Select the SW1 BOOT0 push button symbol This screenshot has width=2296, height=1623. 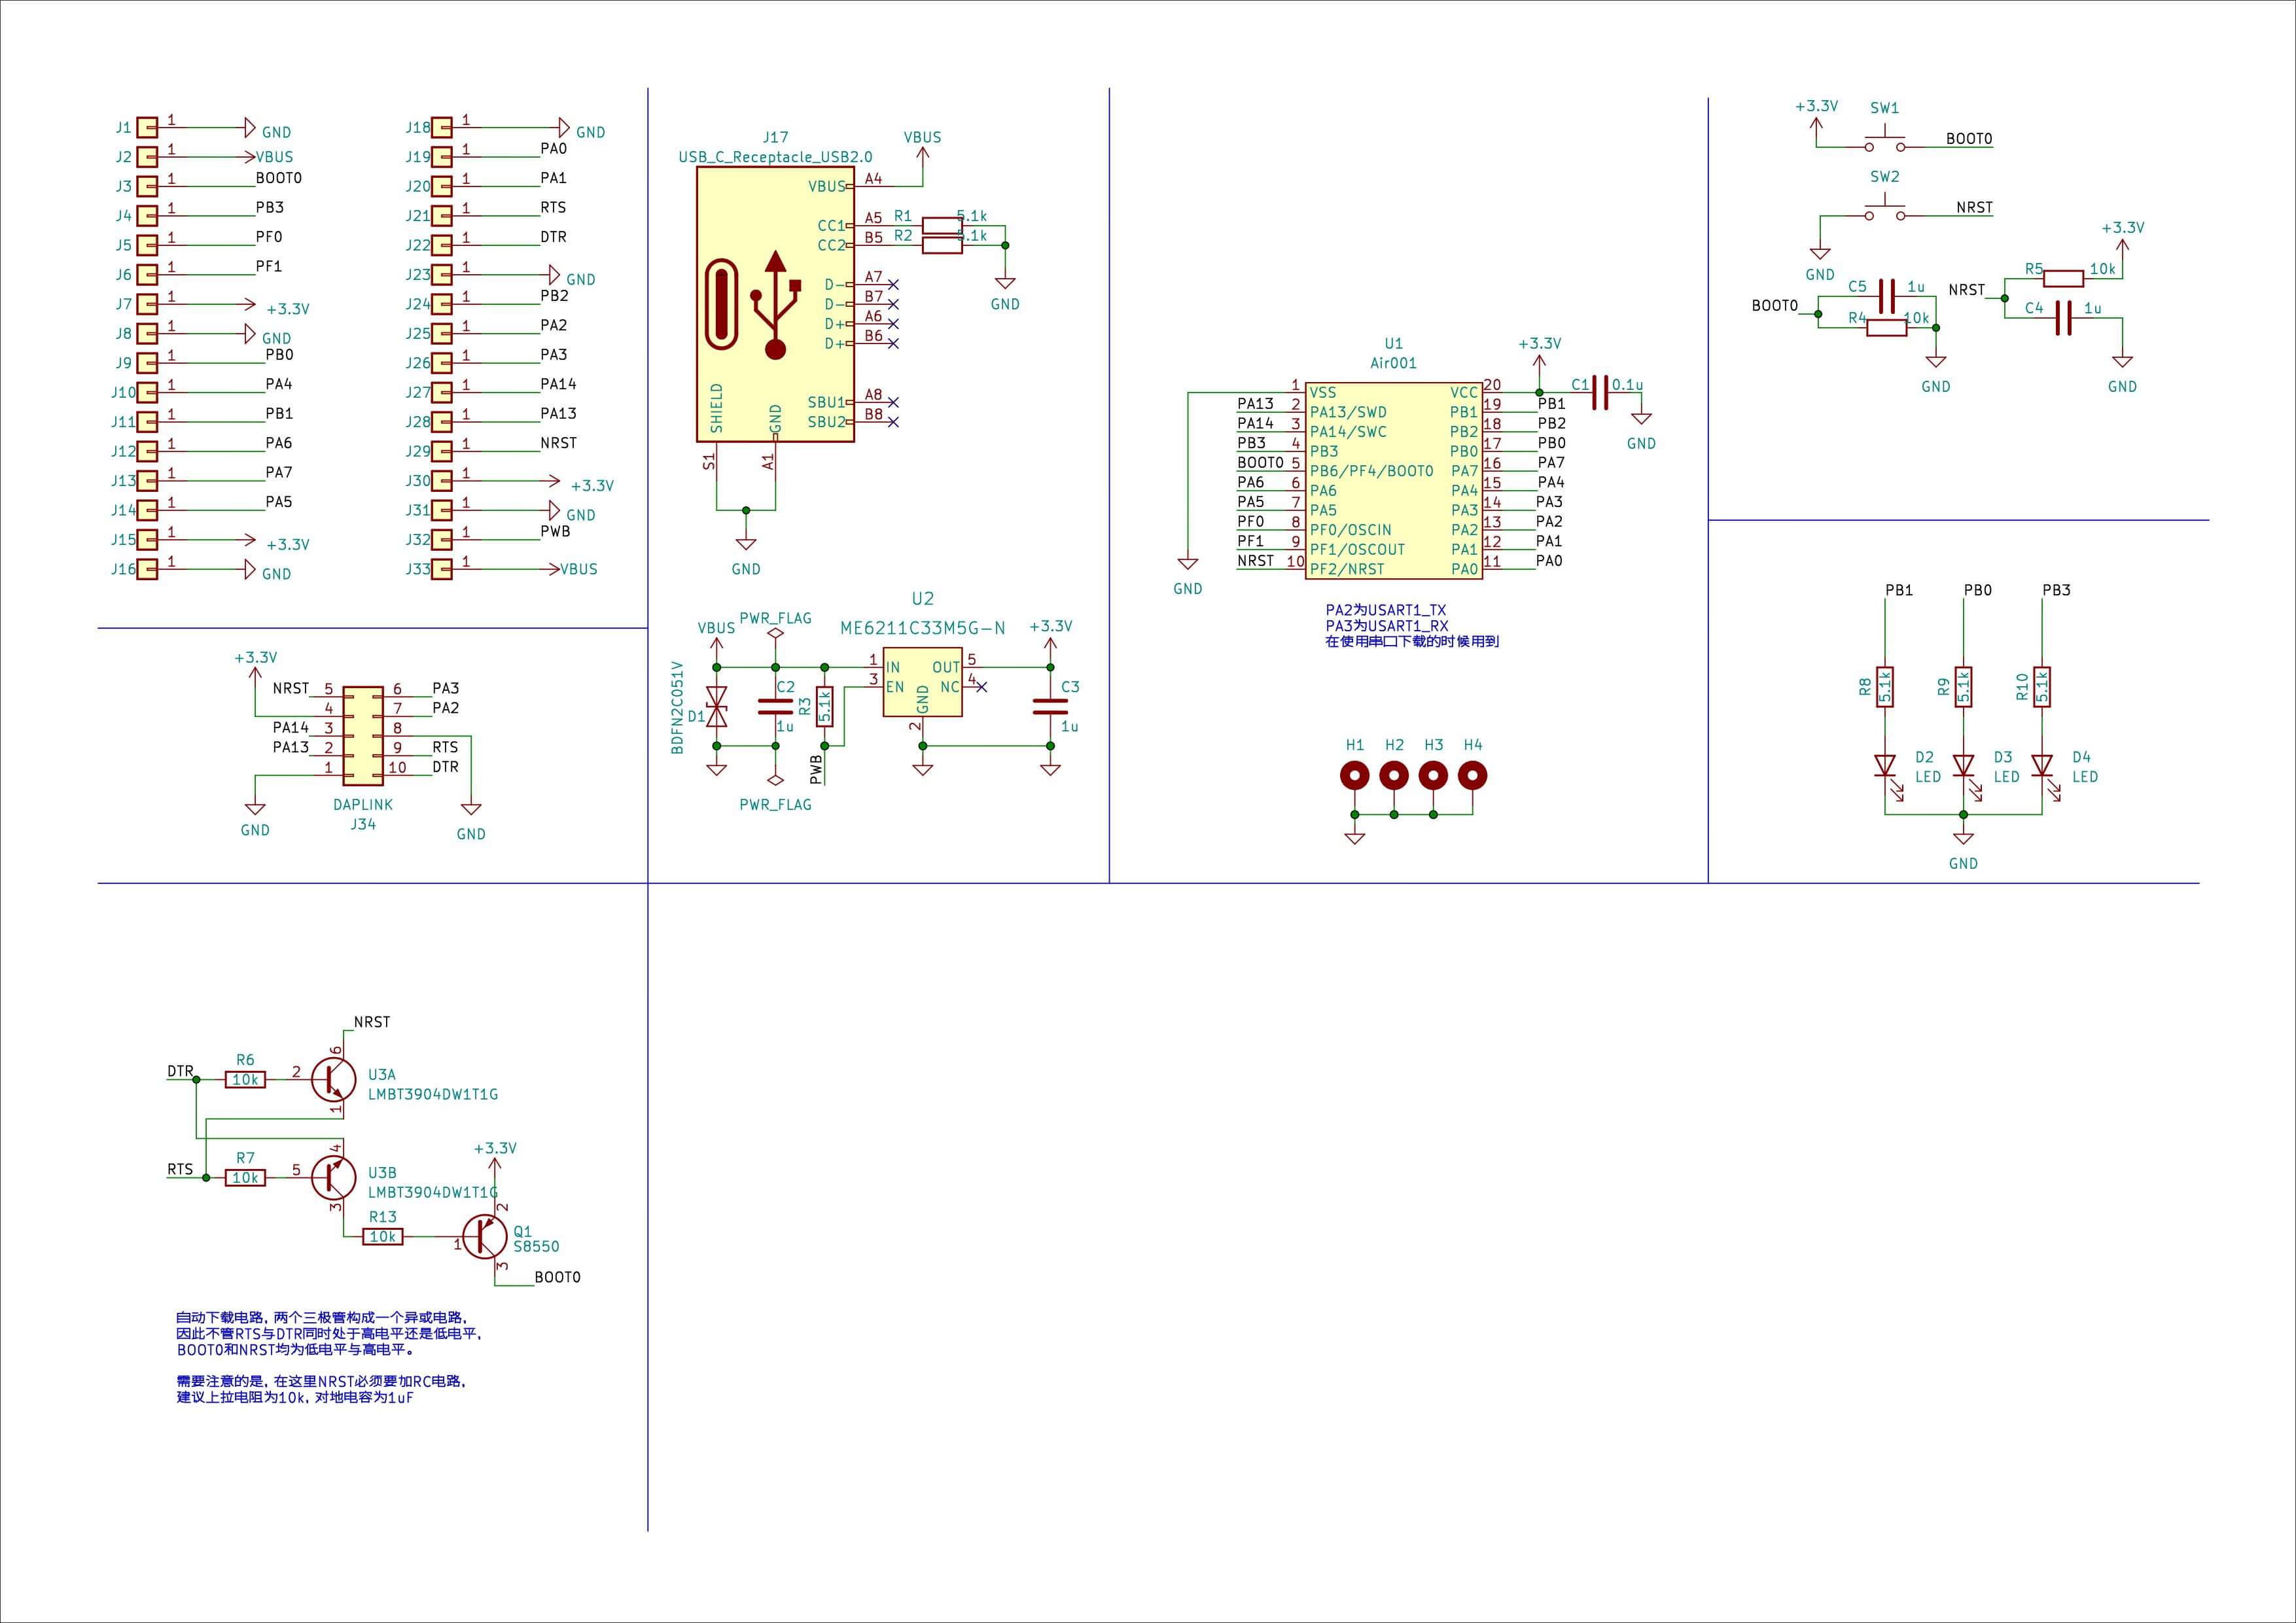[1885, 143]
